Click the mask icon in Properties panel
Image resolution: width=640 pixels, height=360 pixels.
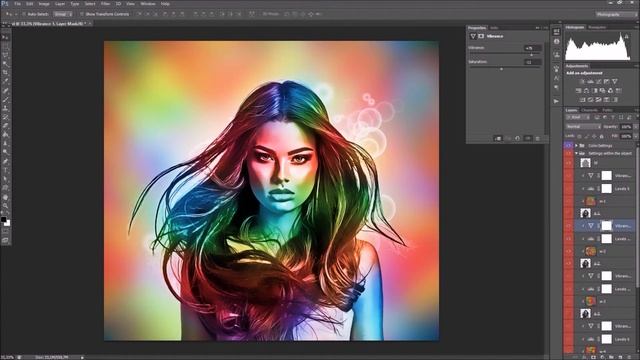(481, 36)
